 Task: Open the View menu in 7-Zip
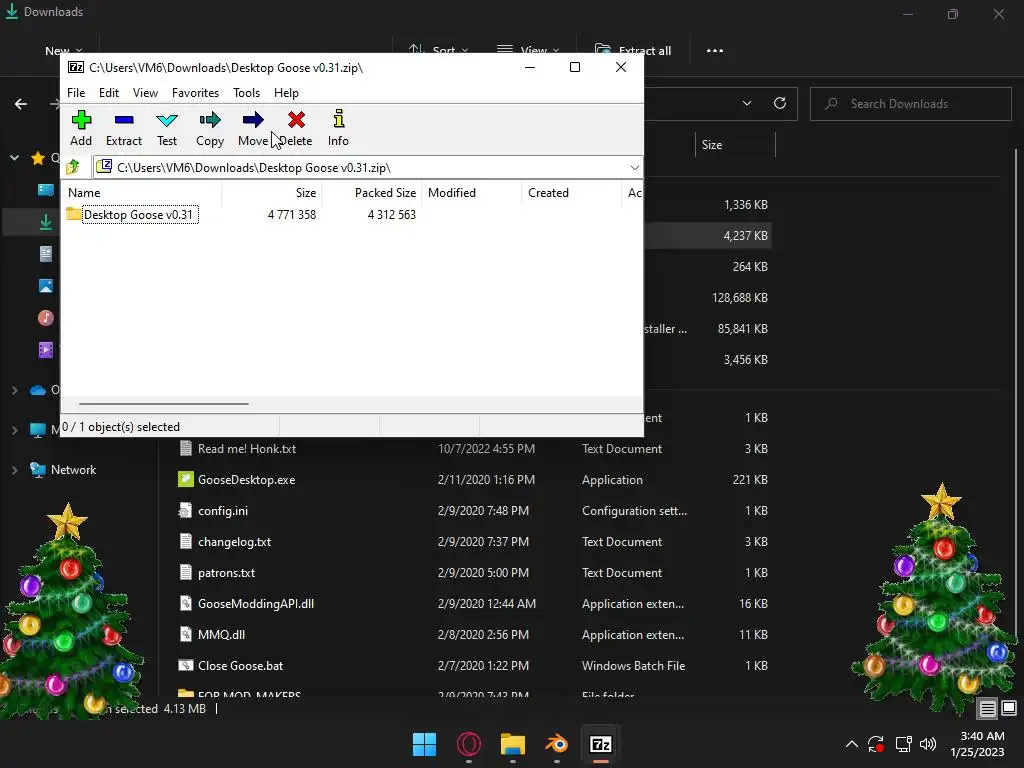click(145, 93)
